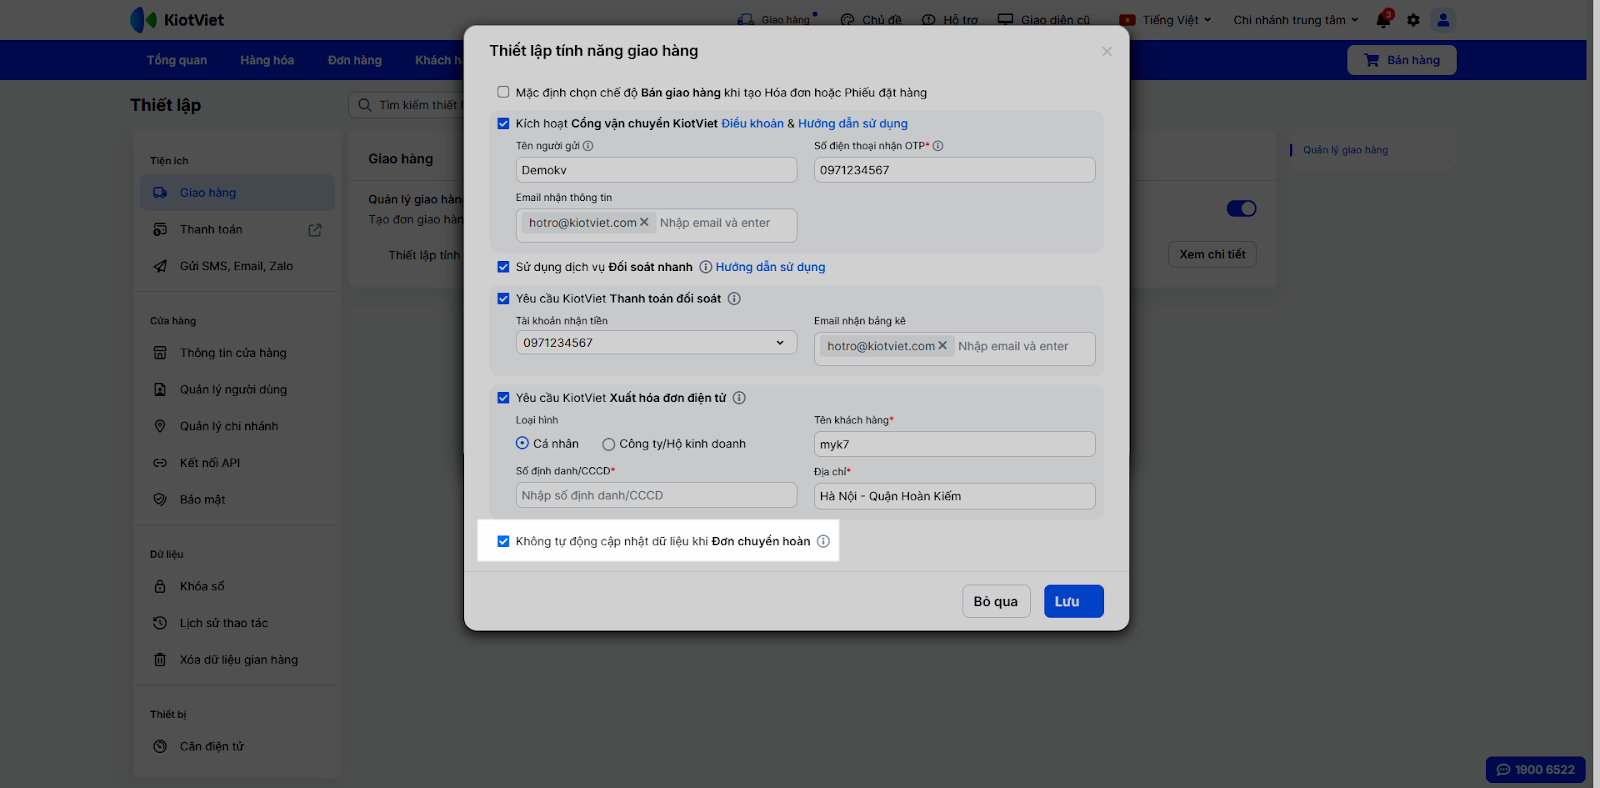Click the Địa chỉ input field

955,496
